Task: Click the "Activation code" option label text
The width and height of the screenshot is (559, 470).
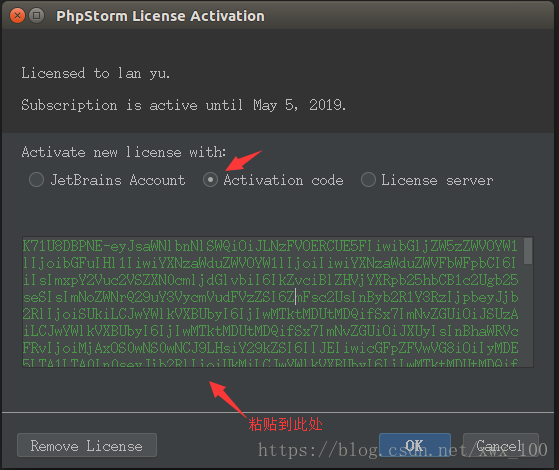Action: coord(283,180)
